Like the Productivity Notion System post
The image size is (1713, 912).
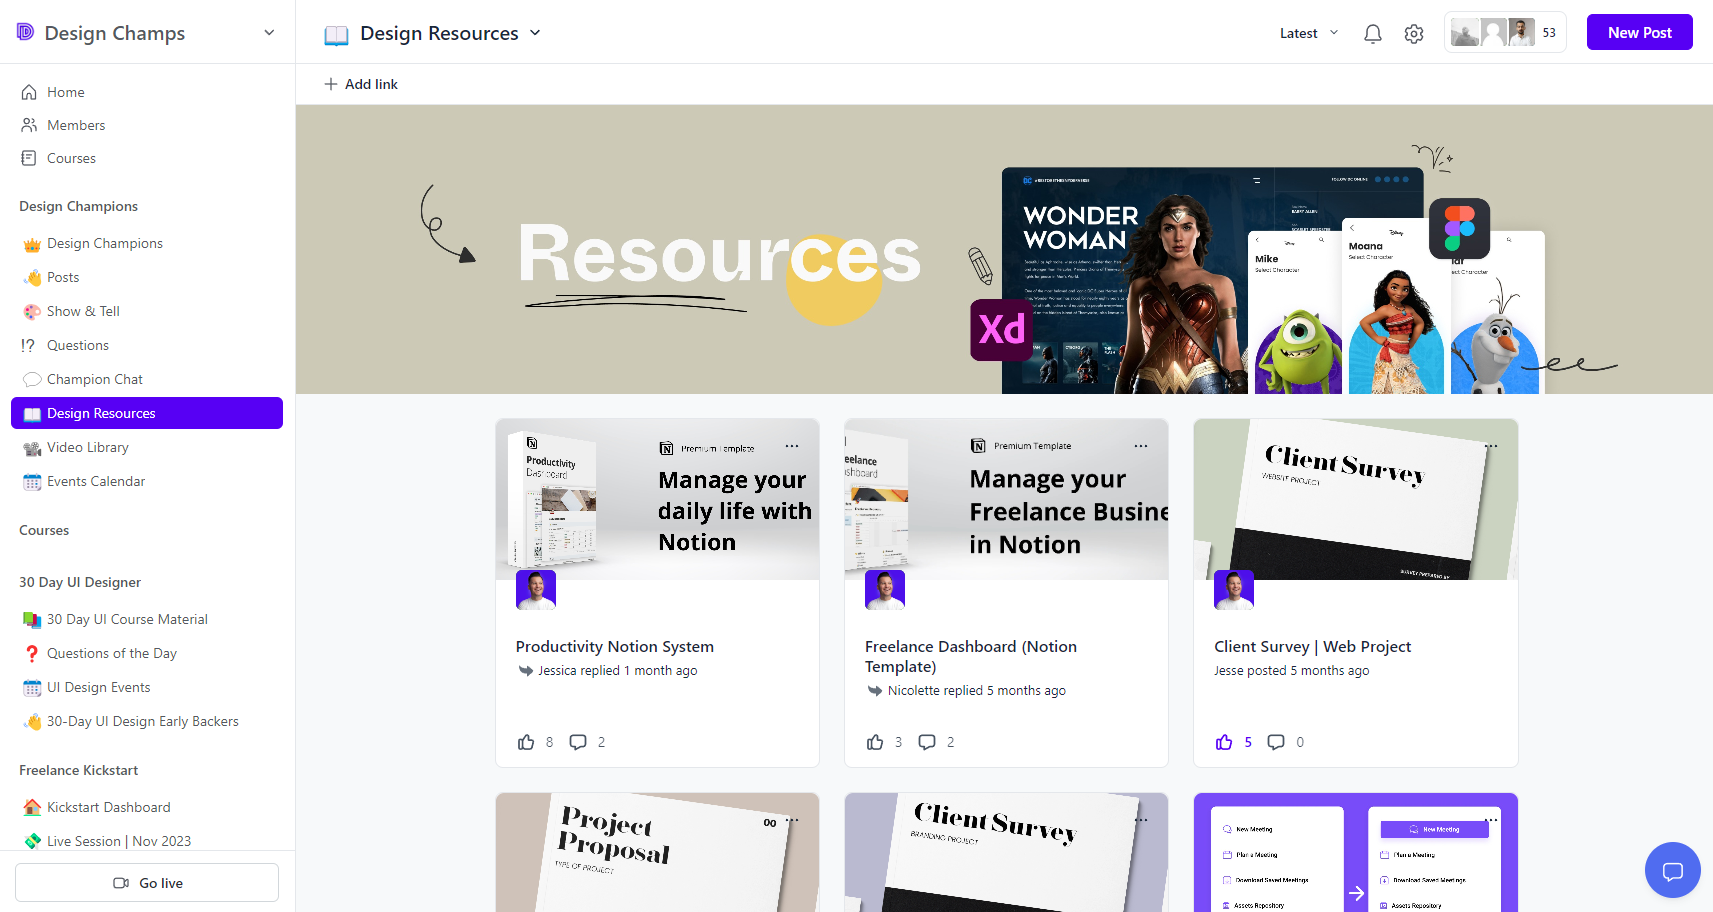[526, 742]
